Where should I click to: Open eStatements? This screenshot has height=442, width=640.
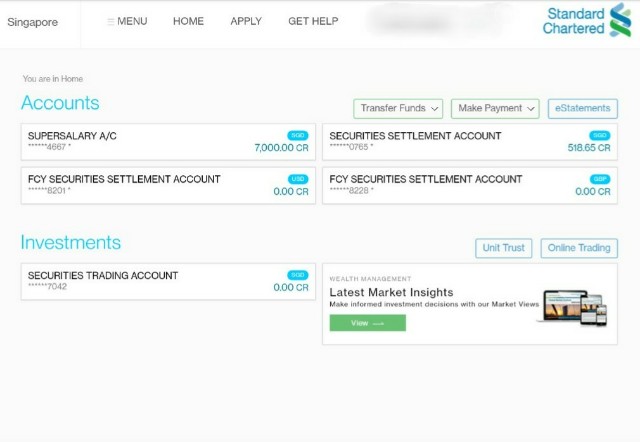click(582, 109)
